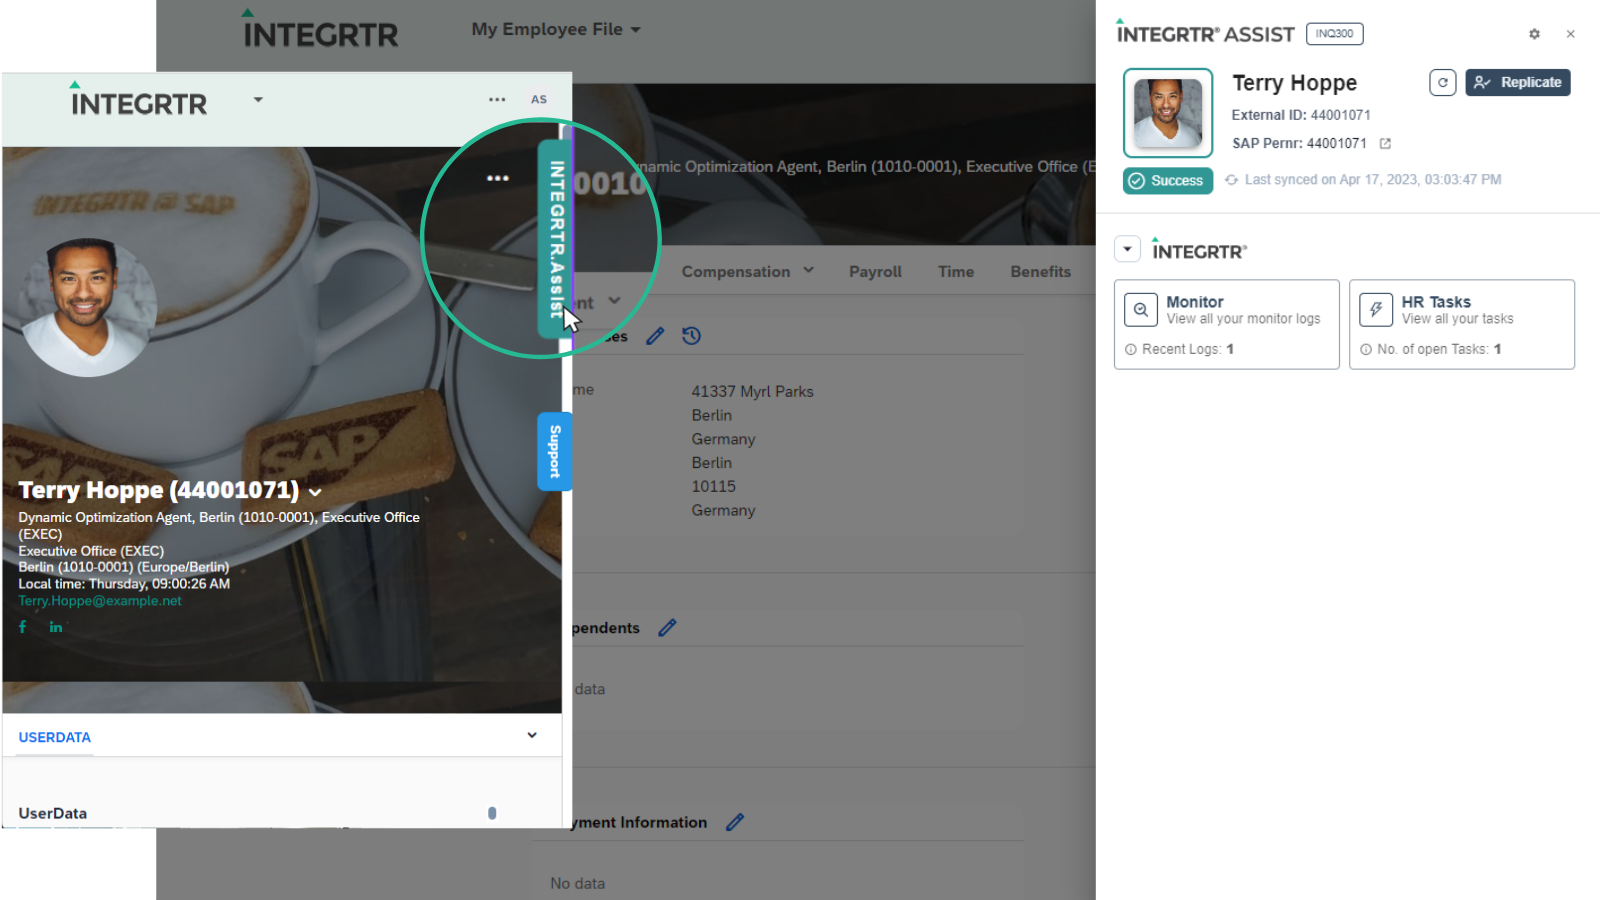Collapse the INTEGRTR section in Assist panel
The width and height of the screenshot is (1600, 900).
[x=1127, y=249]
